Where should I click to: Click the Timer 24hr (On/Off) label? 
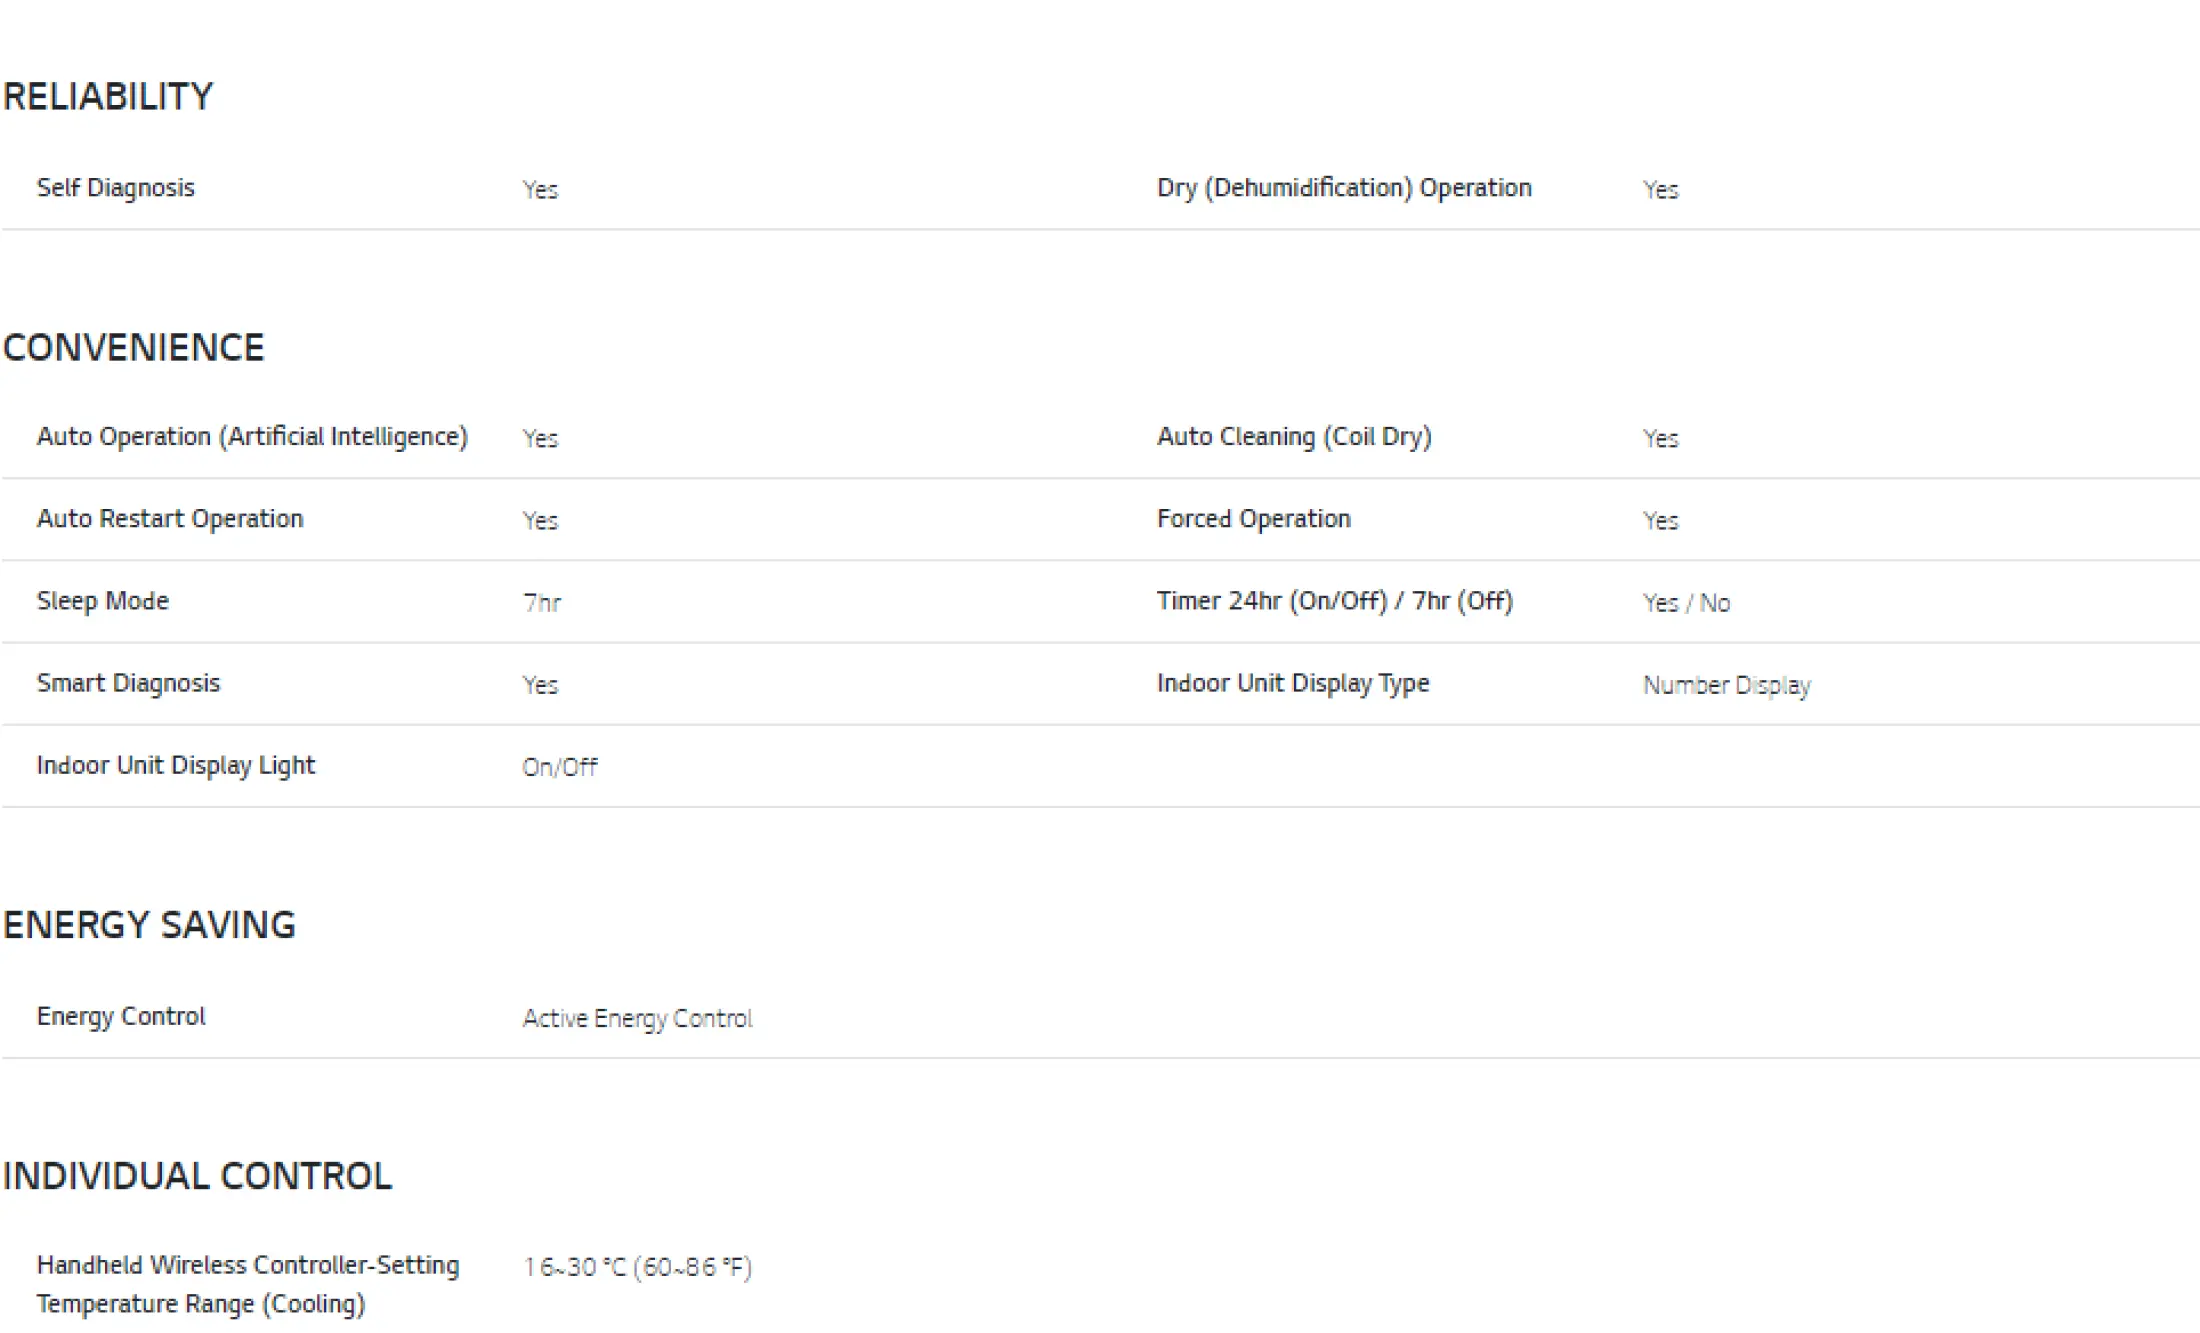[x=1334, y=601]
